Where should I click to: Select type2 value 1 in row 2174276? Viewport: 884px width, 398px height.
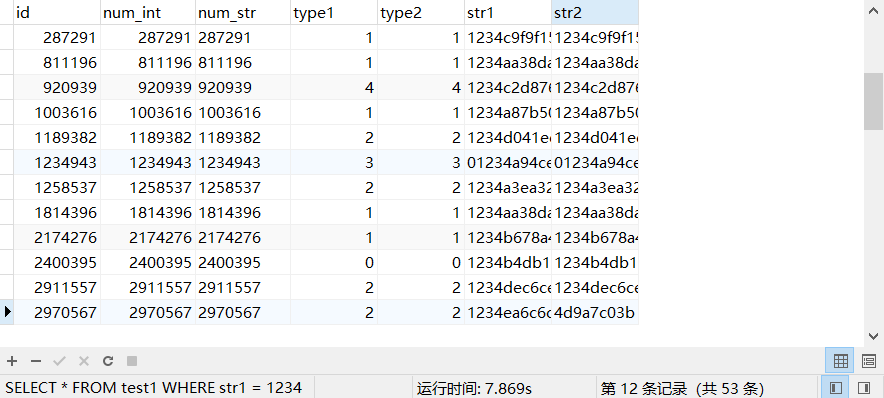tap(421, 237)
